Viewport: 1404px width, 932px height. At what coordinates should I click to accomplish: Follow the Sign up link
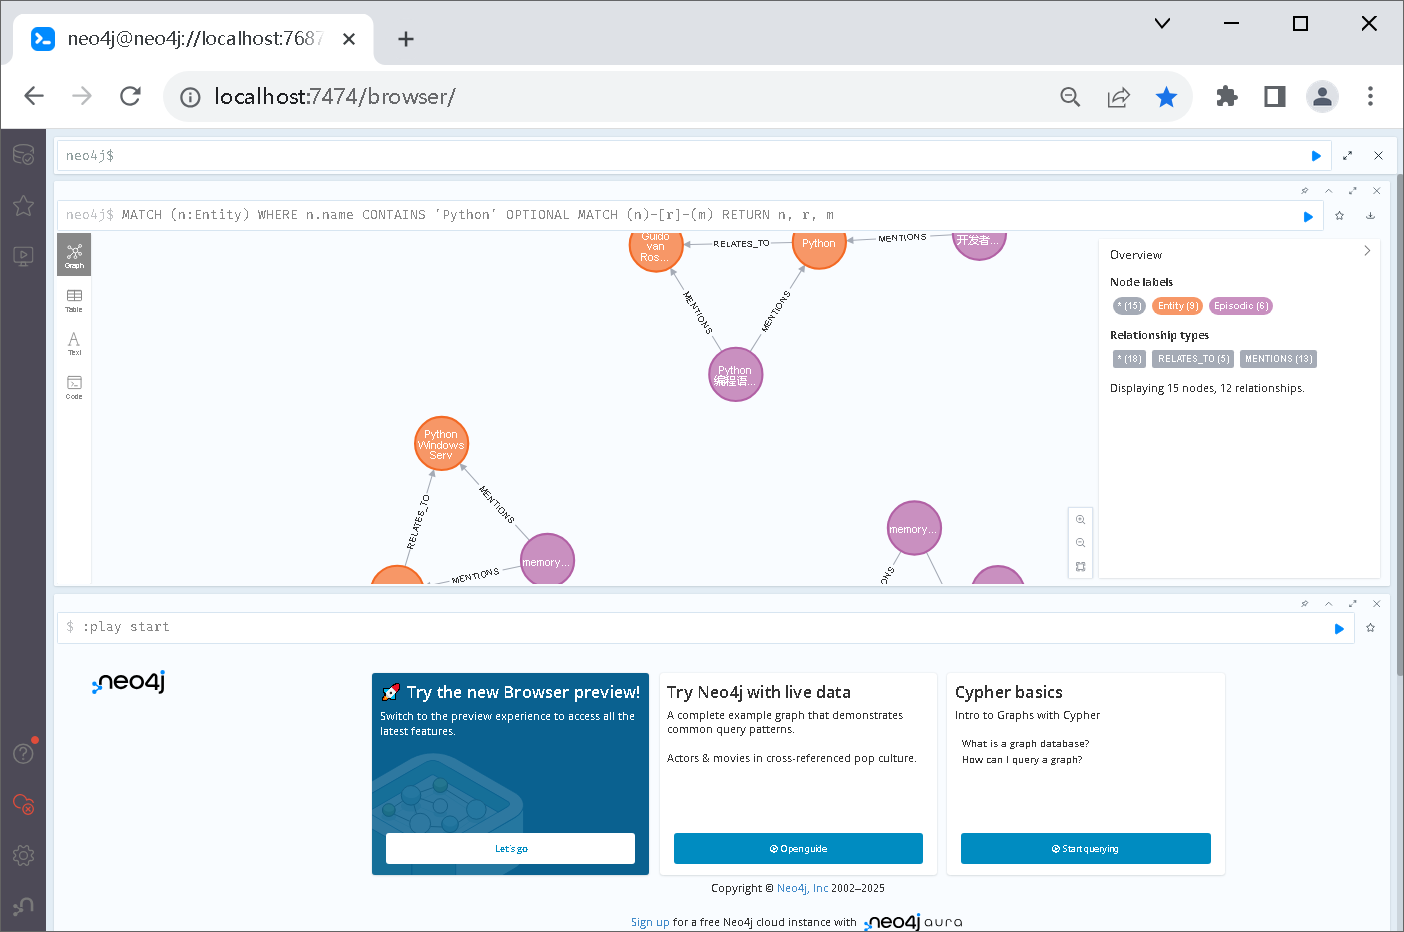tap(650, 922)
